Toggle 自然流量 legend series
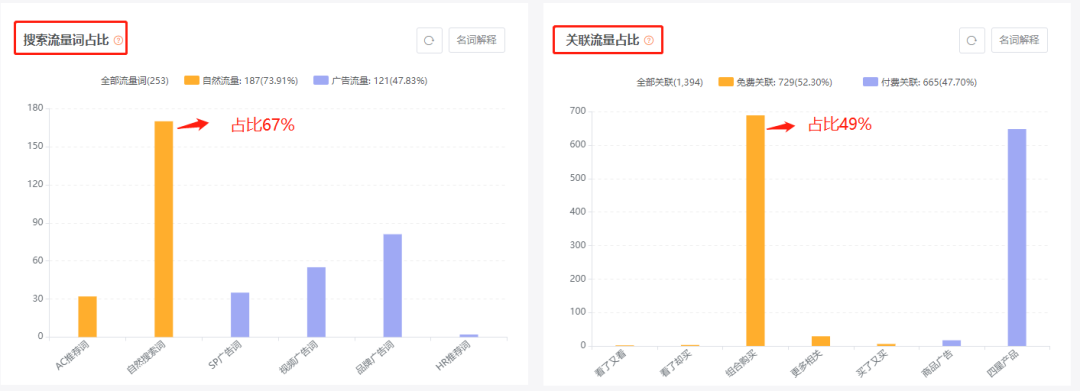The image size is (1080, 391). (x=241, y=81)
